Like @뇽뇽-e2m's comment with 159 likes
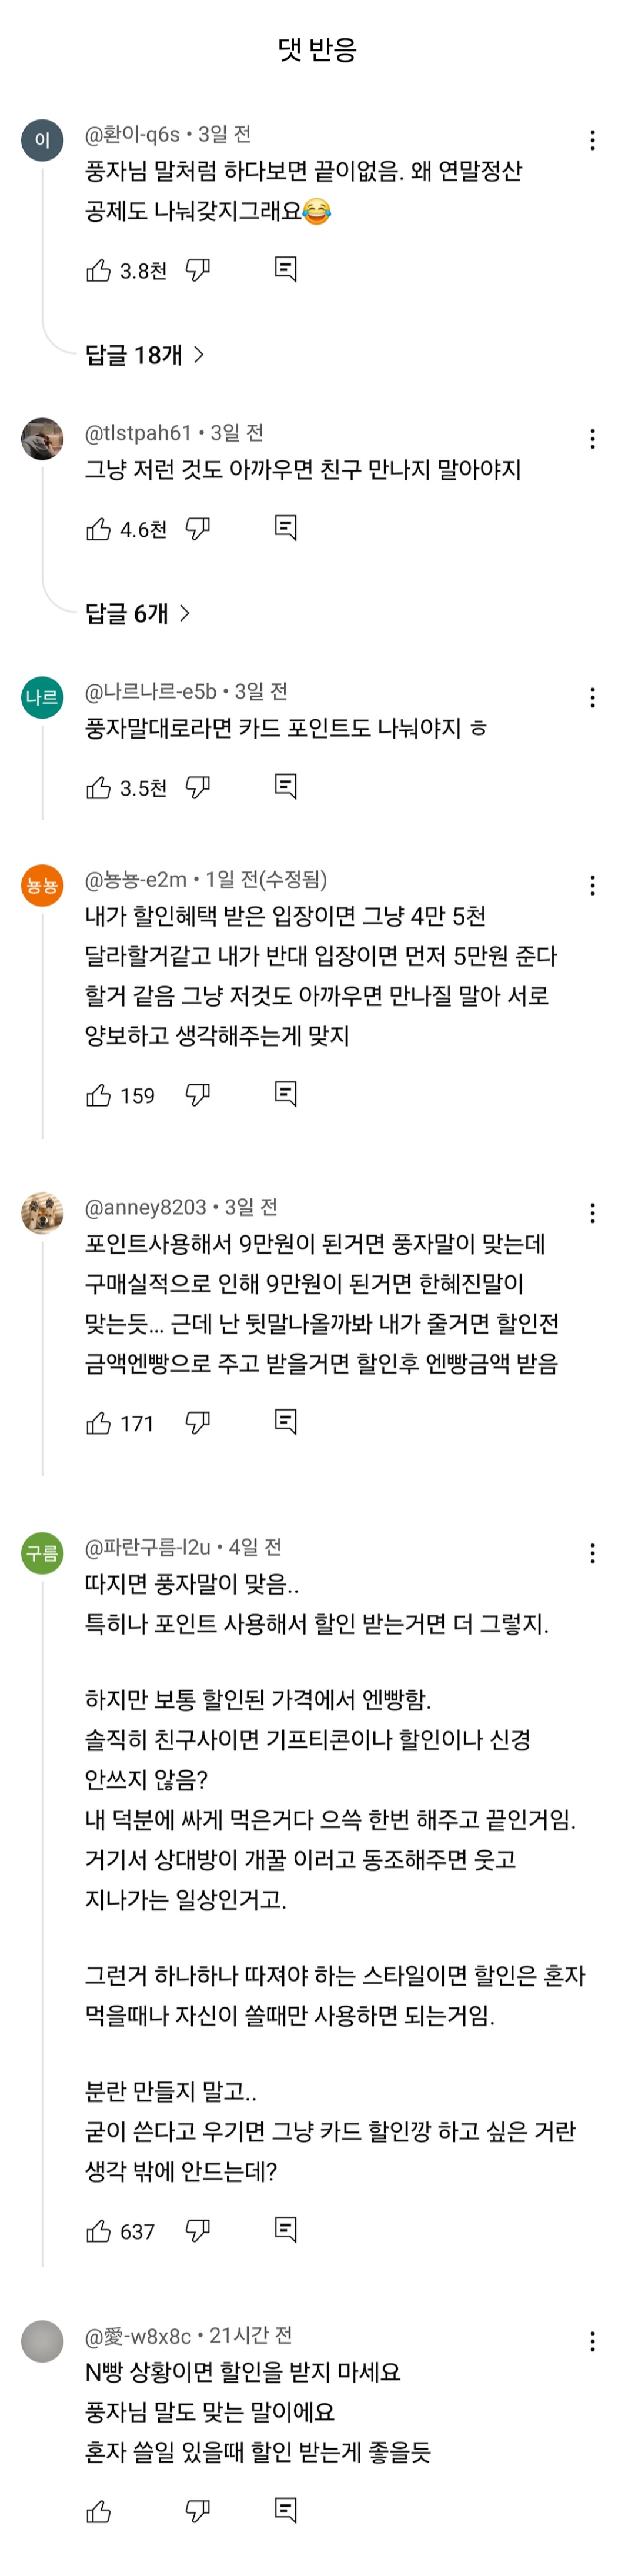This screenshot has height=2576, width=635. 98,1095
